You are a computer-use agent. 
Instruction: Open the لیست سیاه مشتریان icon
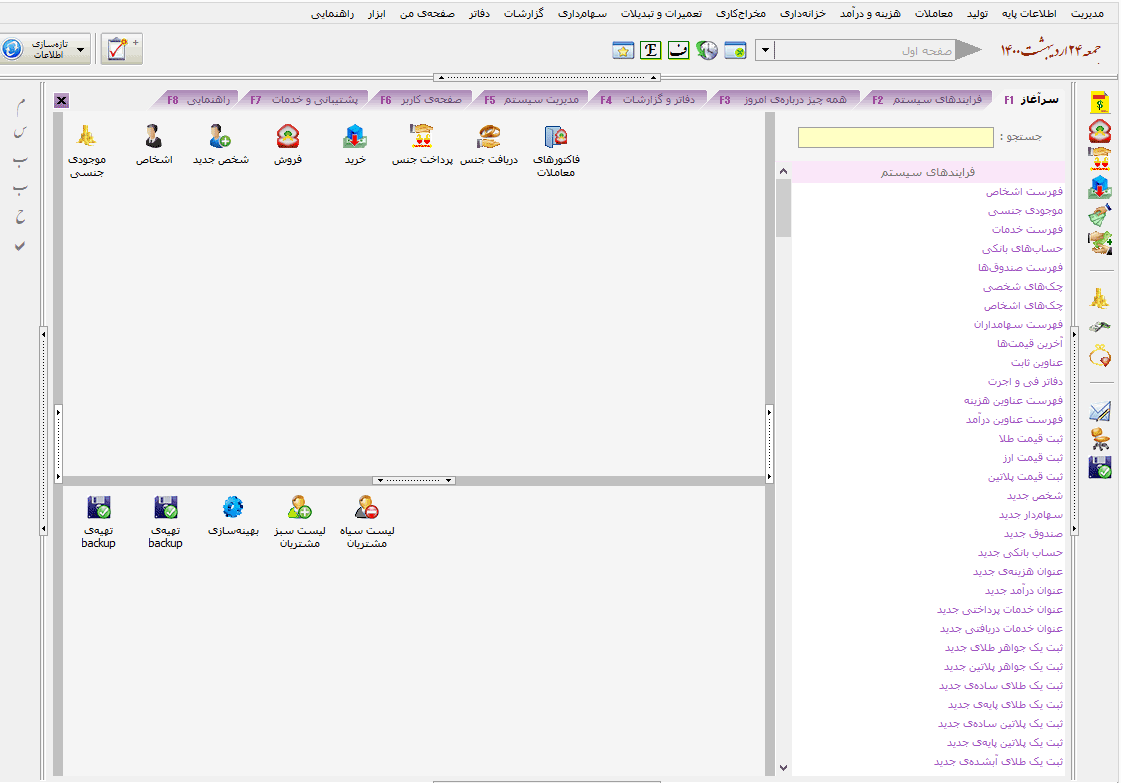point(366,508)
